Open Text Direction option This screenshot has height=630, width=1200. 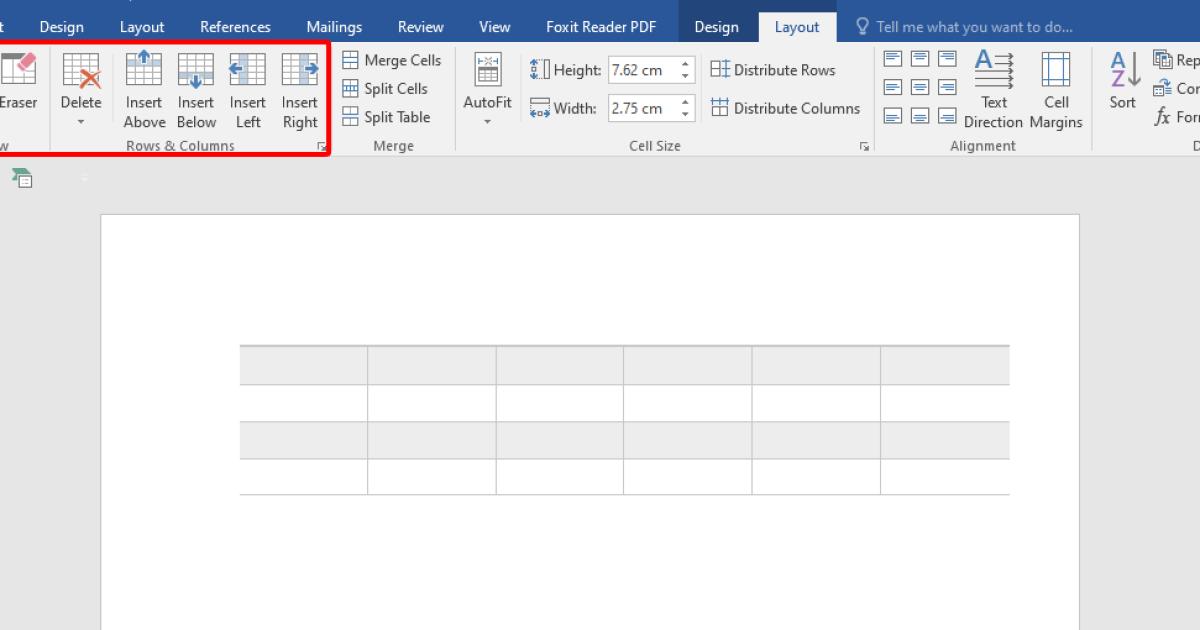(x=993, y=91)
